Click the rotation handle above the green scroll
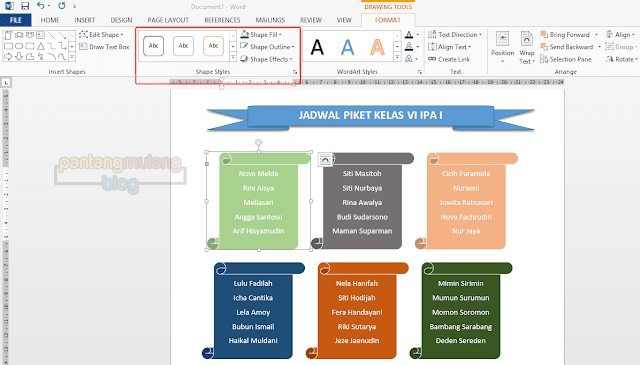 tap(258, 142)
